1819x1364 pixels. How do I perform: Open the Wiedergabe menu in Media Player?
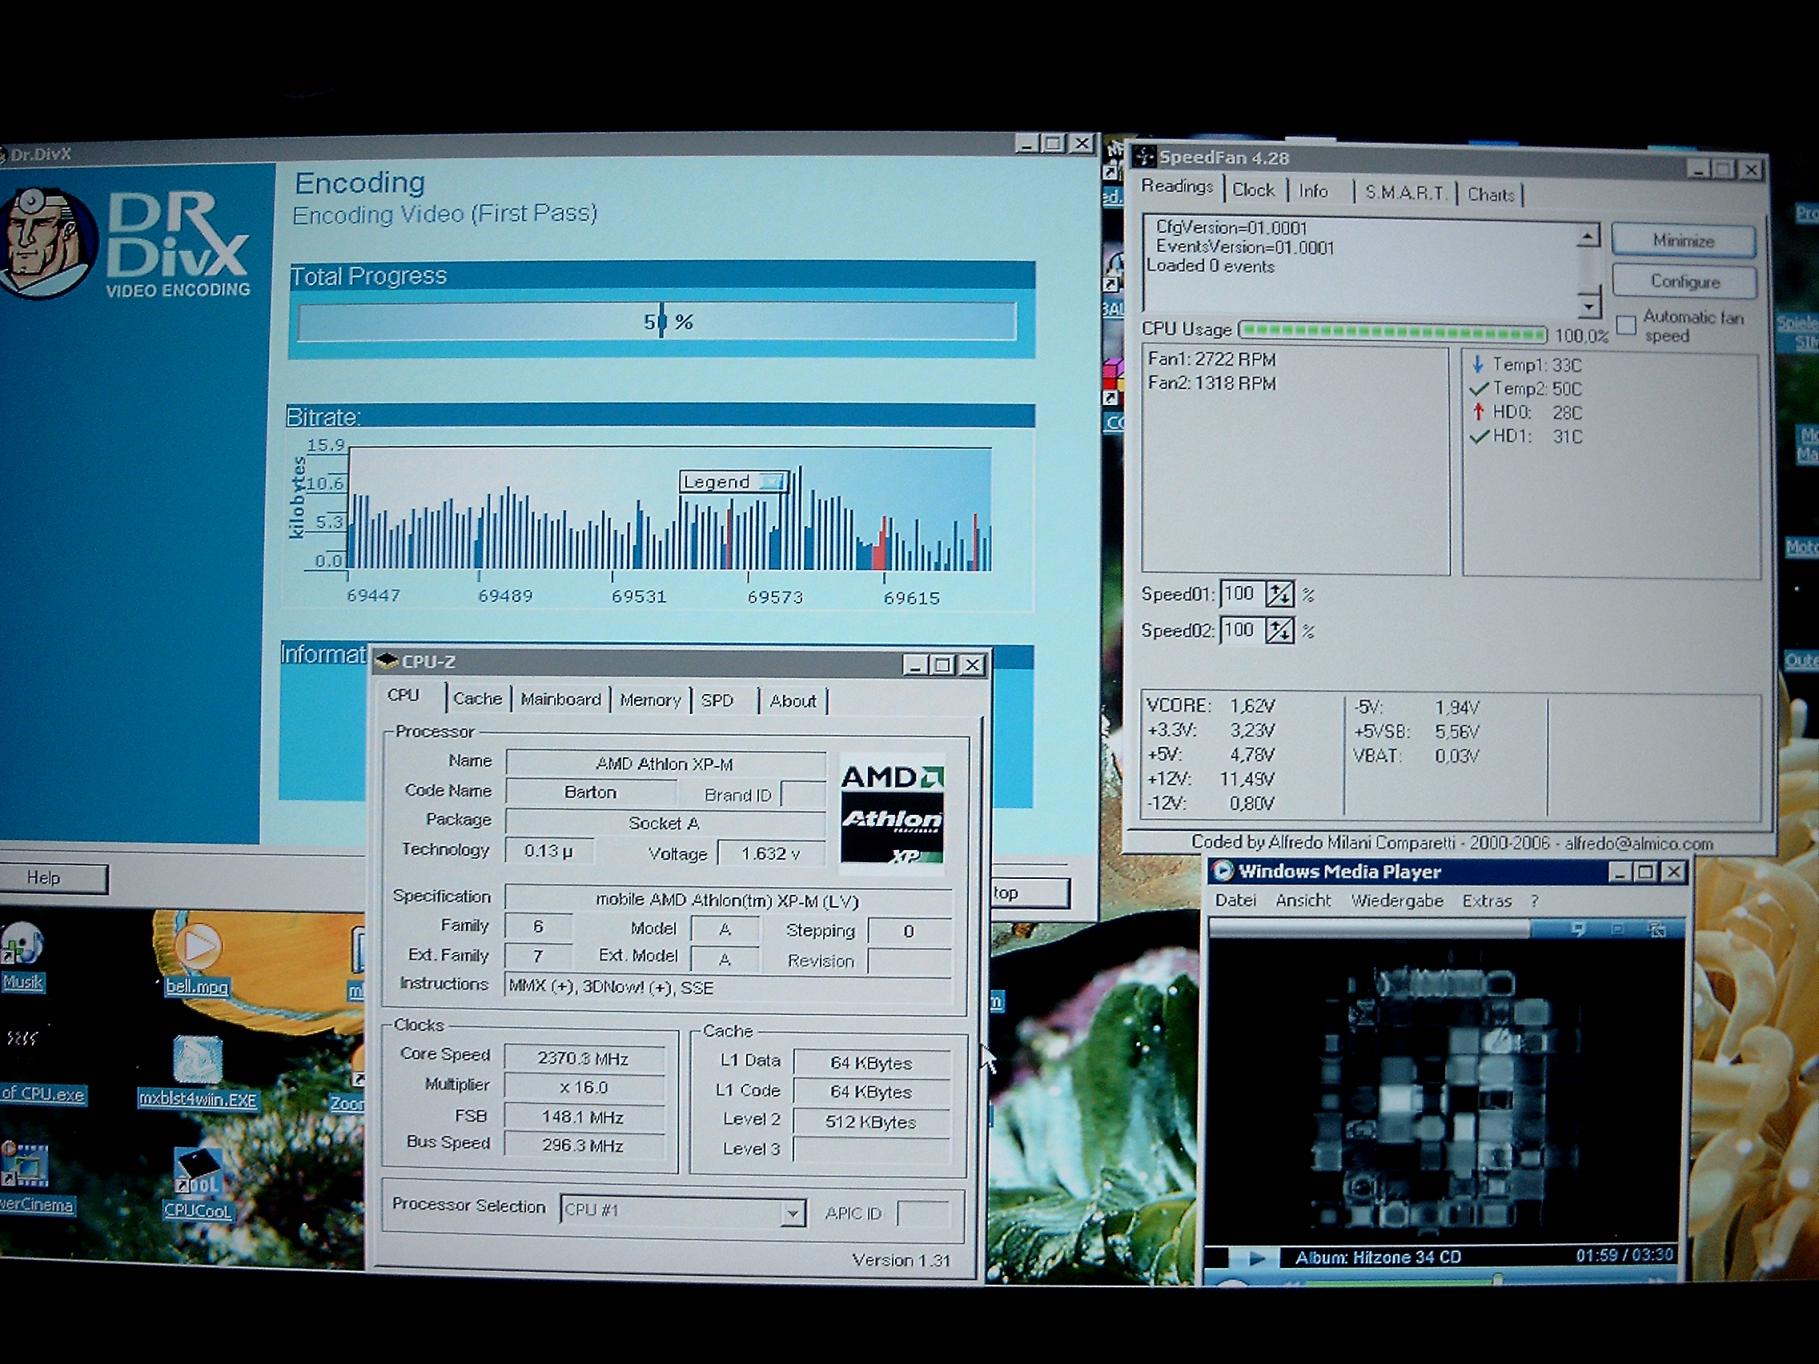pyautogui.click(x=1397, y=901)
